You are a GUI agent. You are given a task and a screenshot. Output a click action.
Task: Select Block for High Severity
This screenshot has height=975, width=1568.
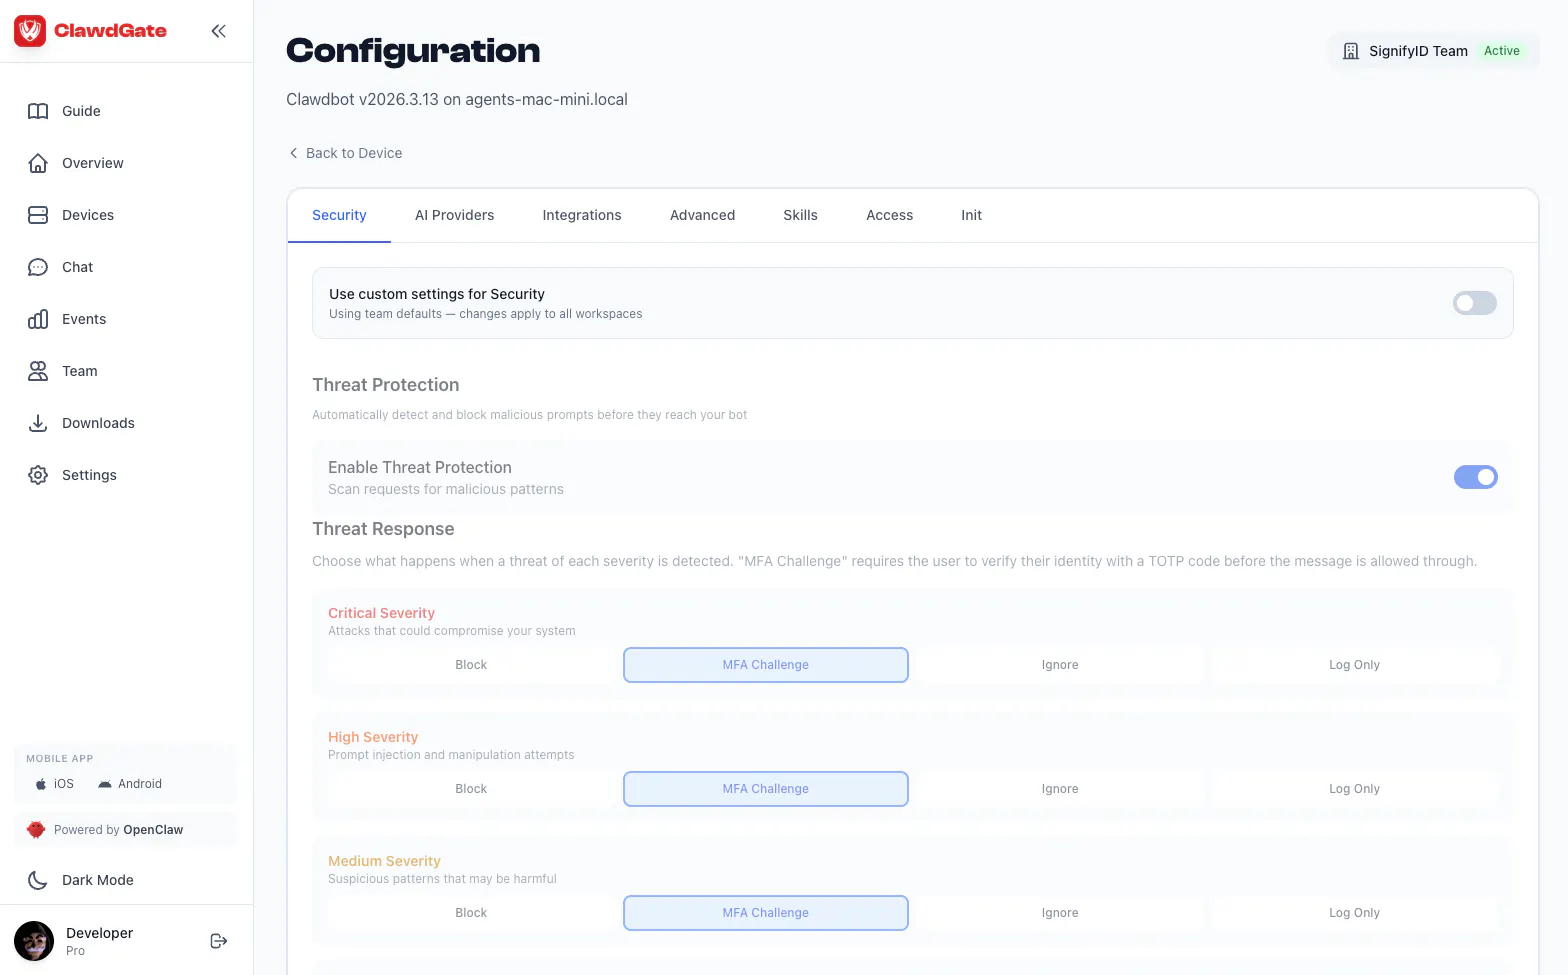[x=471, y=789]
